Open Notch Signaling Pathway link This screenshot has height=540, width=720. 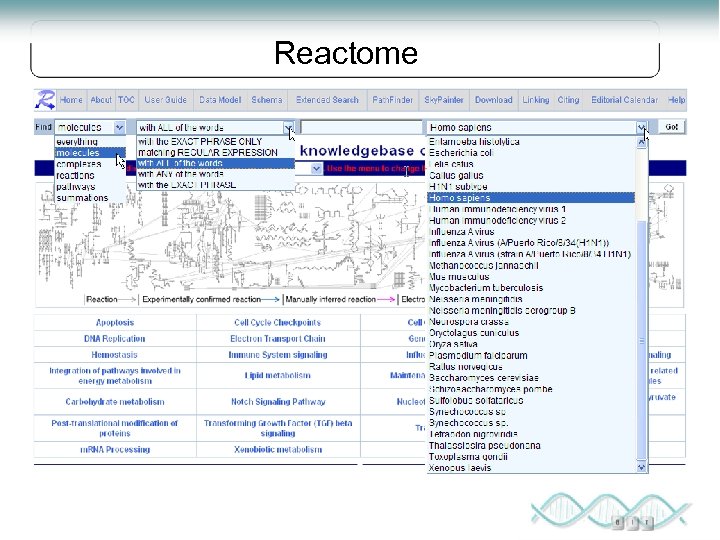click(x=278, y=402)
